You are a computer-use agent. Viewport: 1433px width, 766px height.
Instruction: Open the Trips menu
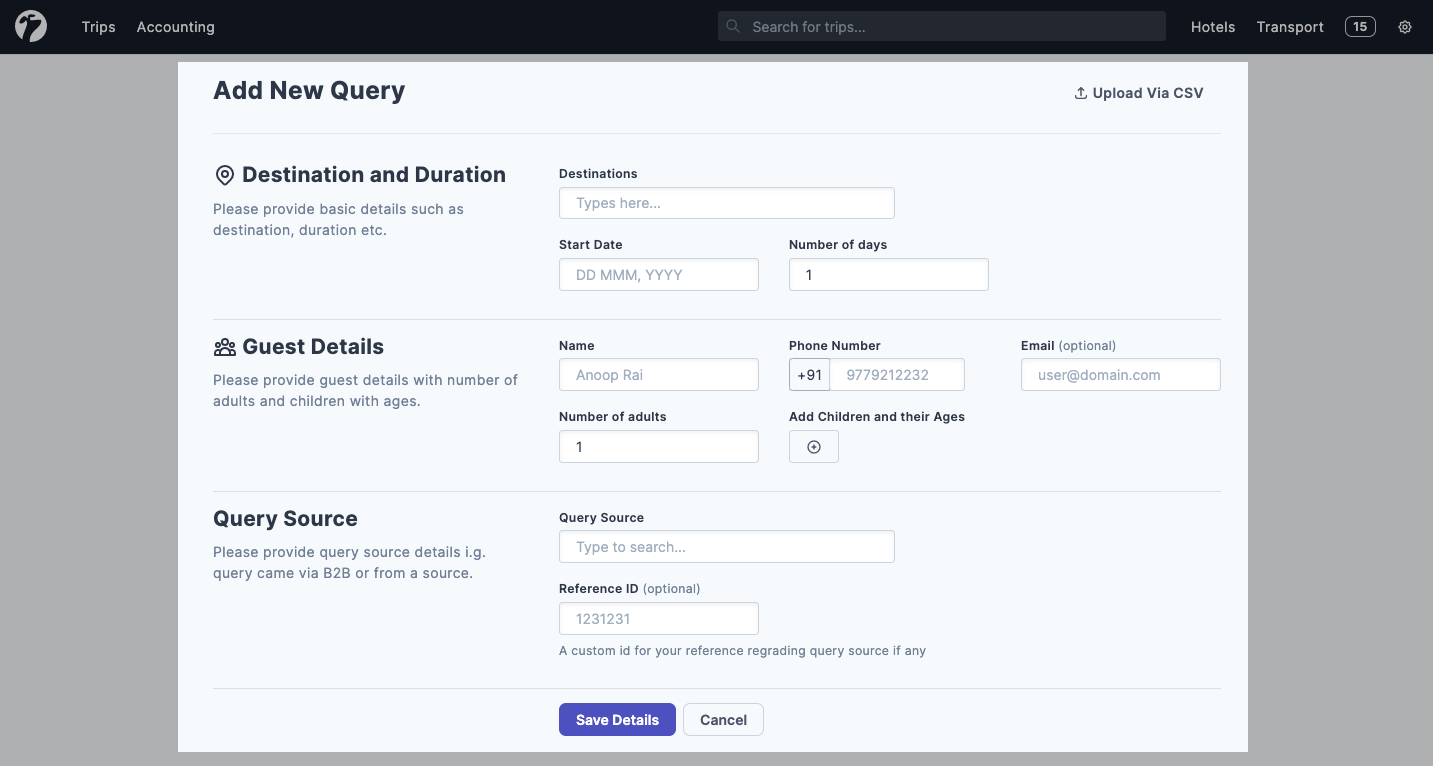point(99,27)
